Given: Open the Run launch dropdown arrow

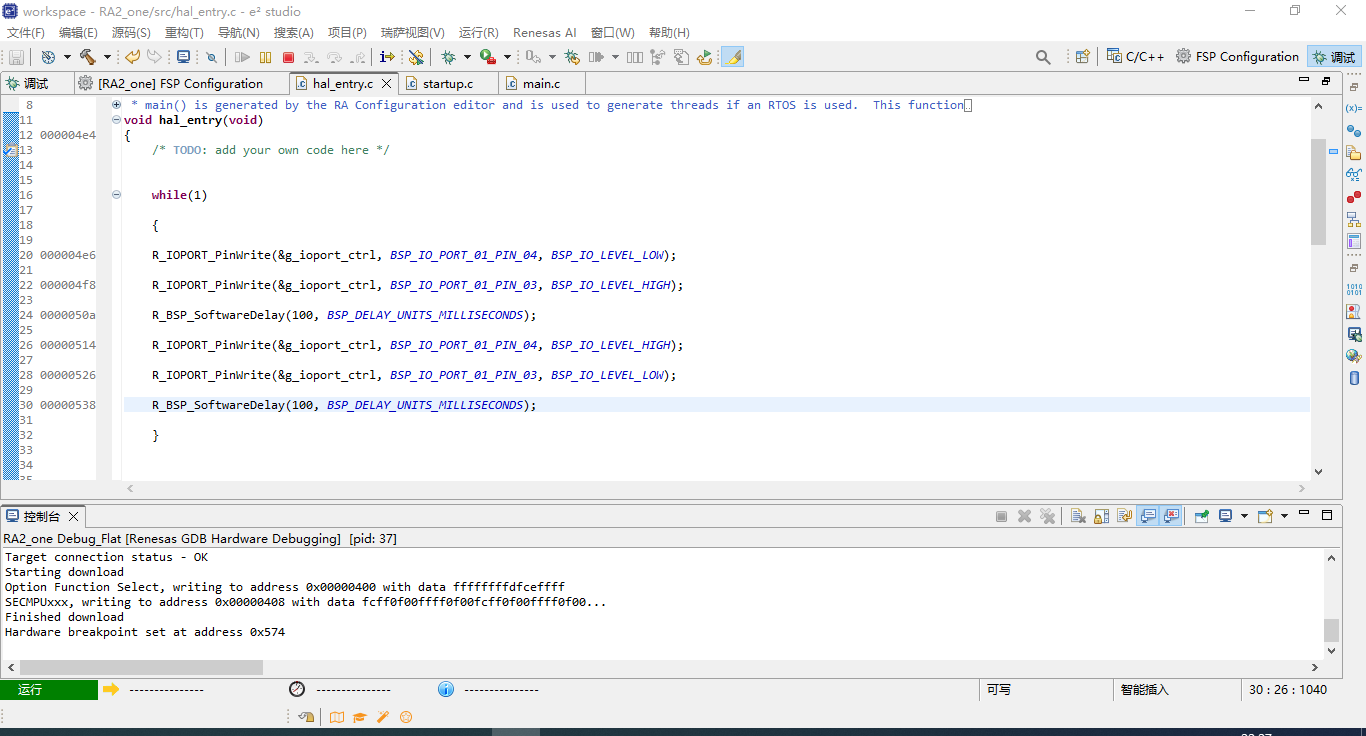Looking at the screenshot, I should pos(507,57).
